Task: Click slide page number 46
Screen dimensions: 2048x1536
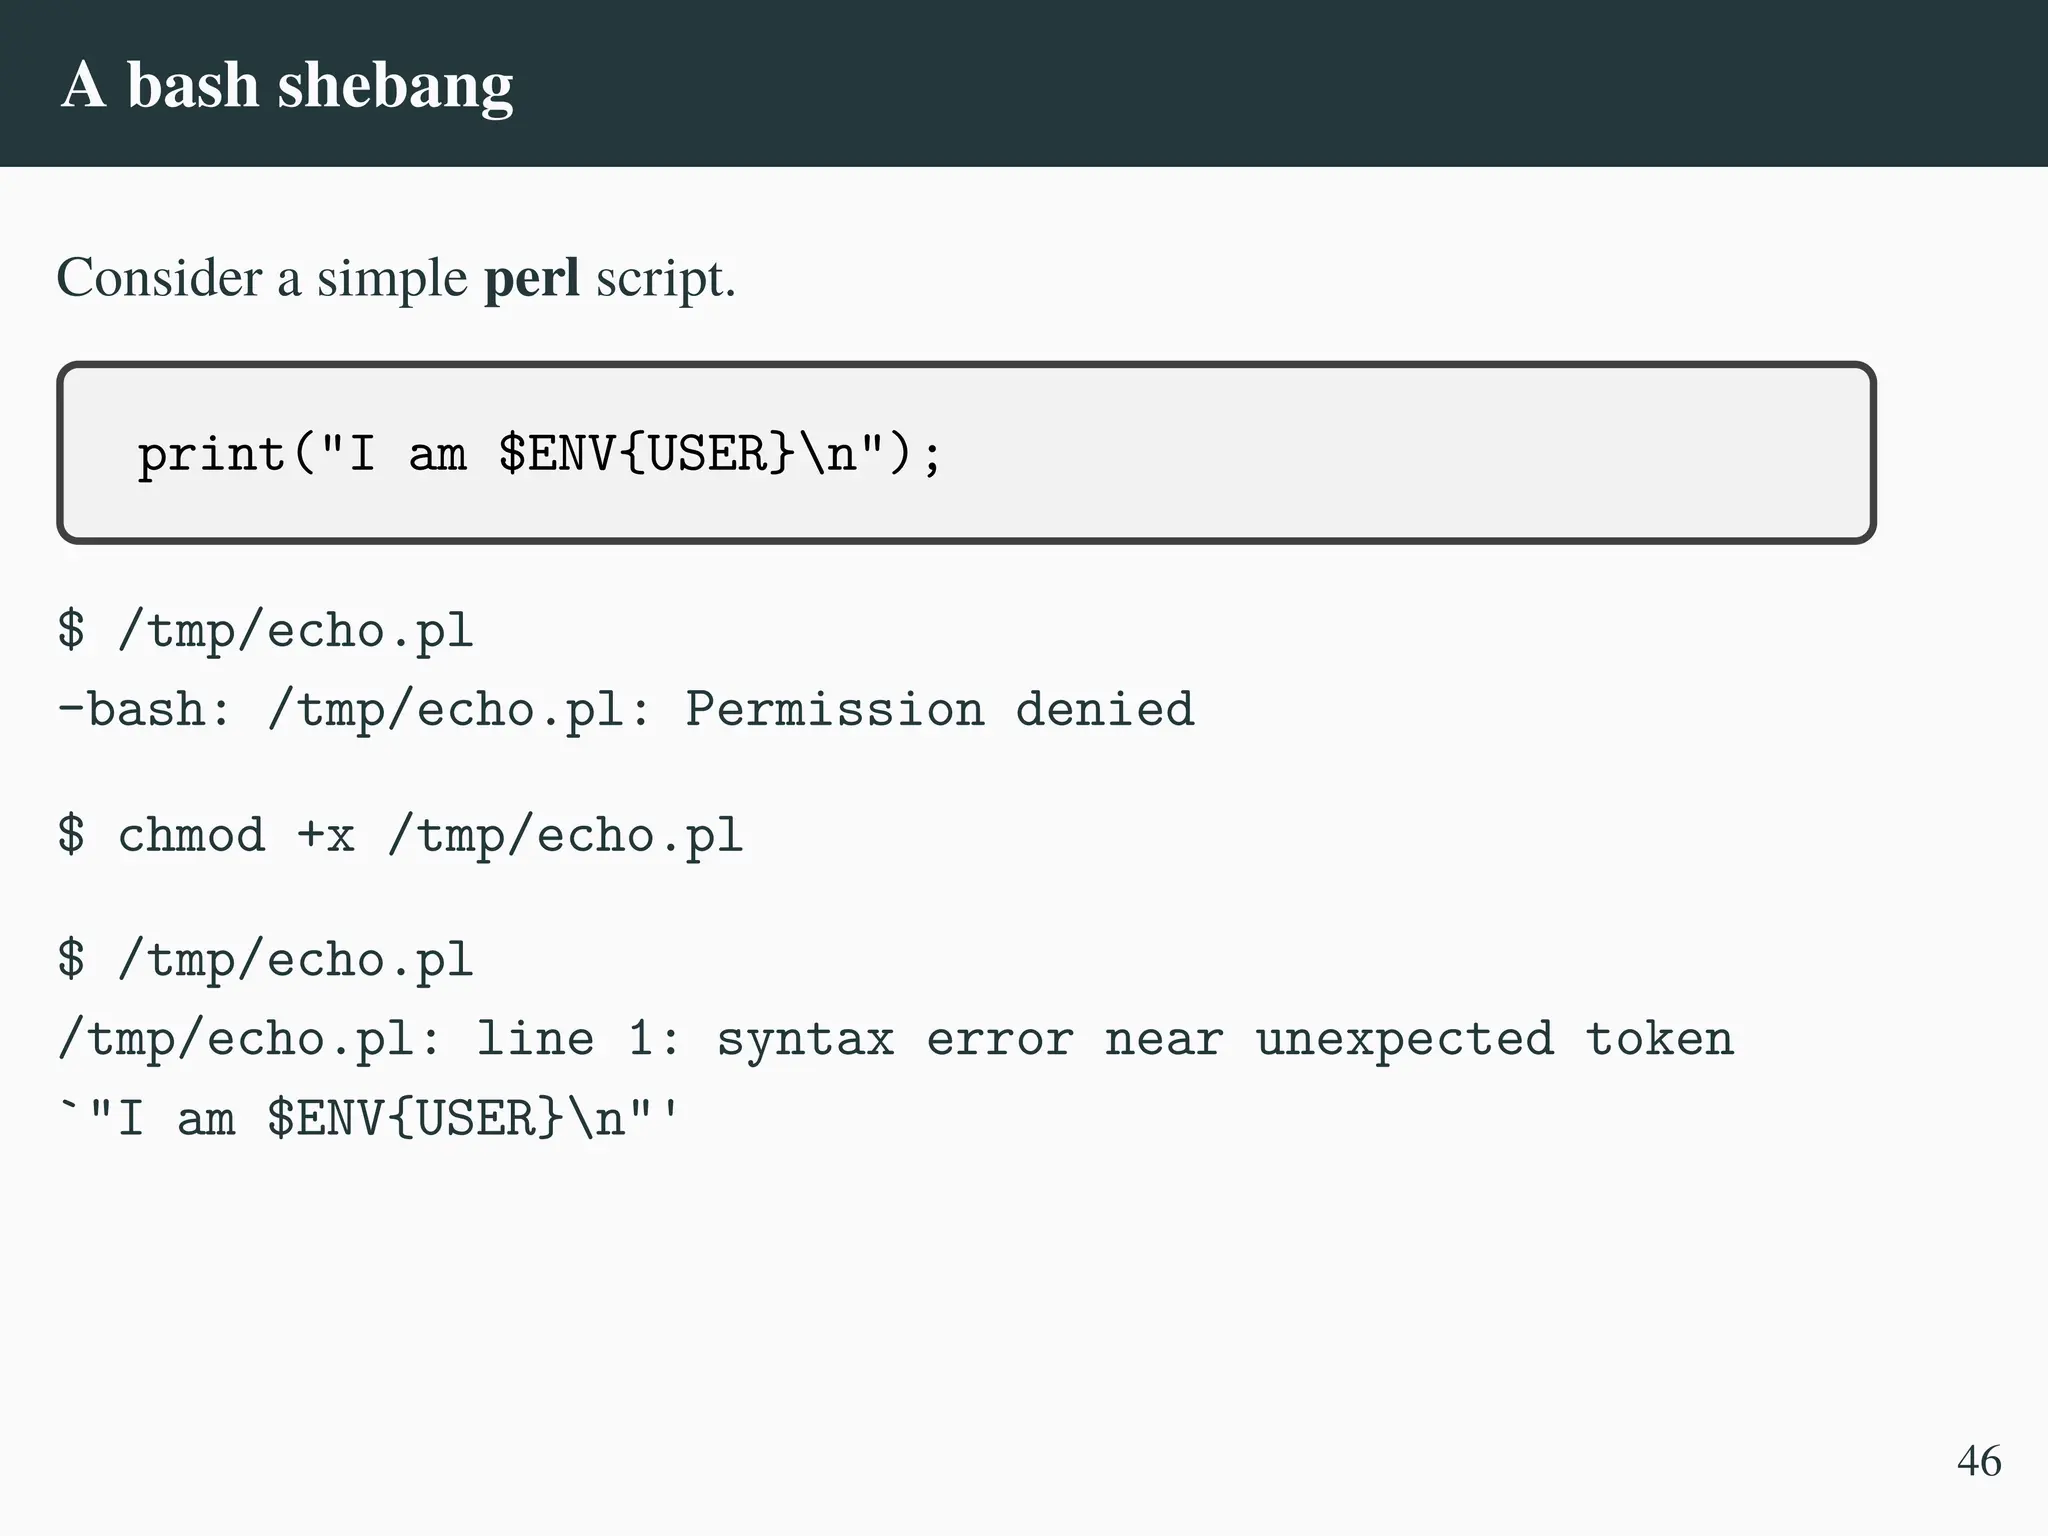Action: click(x=1978, y=1461)
